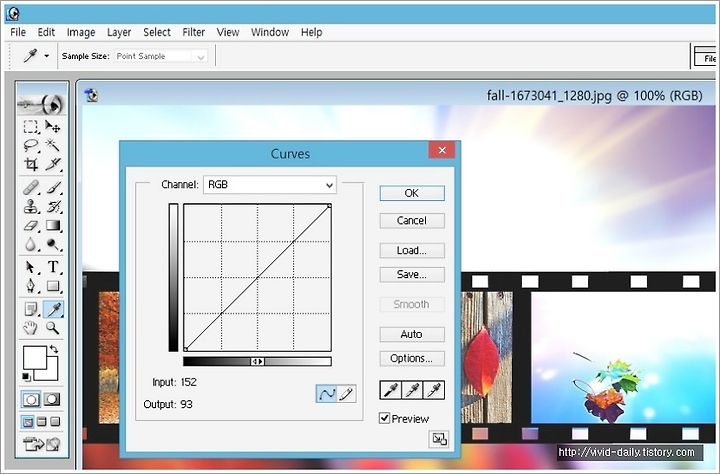
Task: Swap foreground and background colors
Action: (x=53, y=349)
